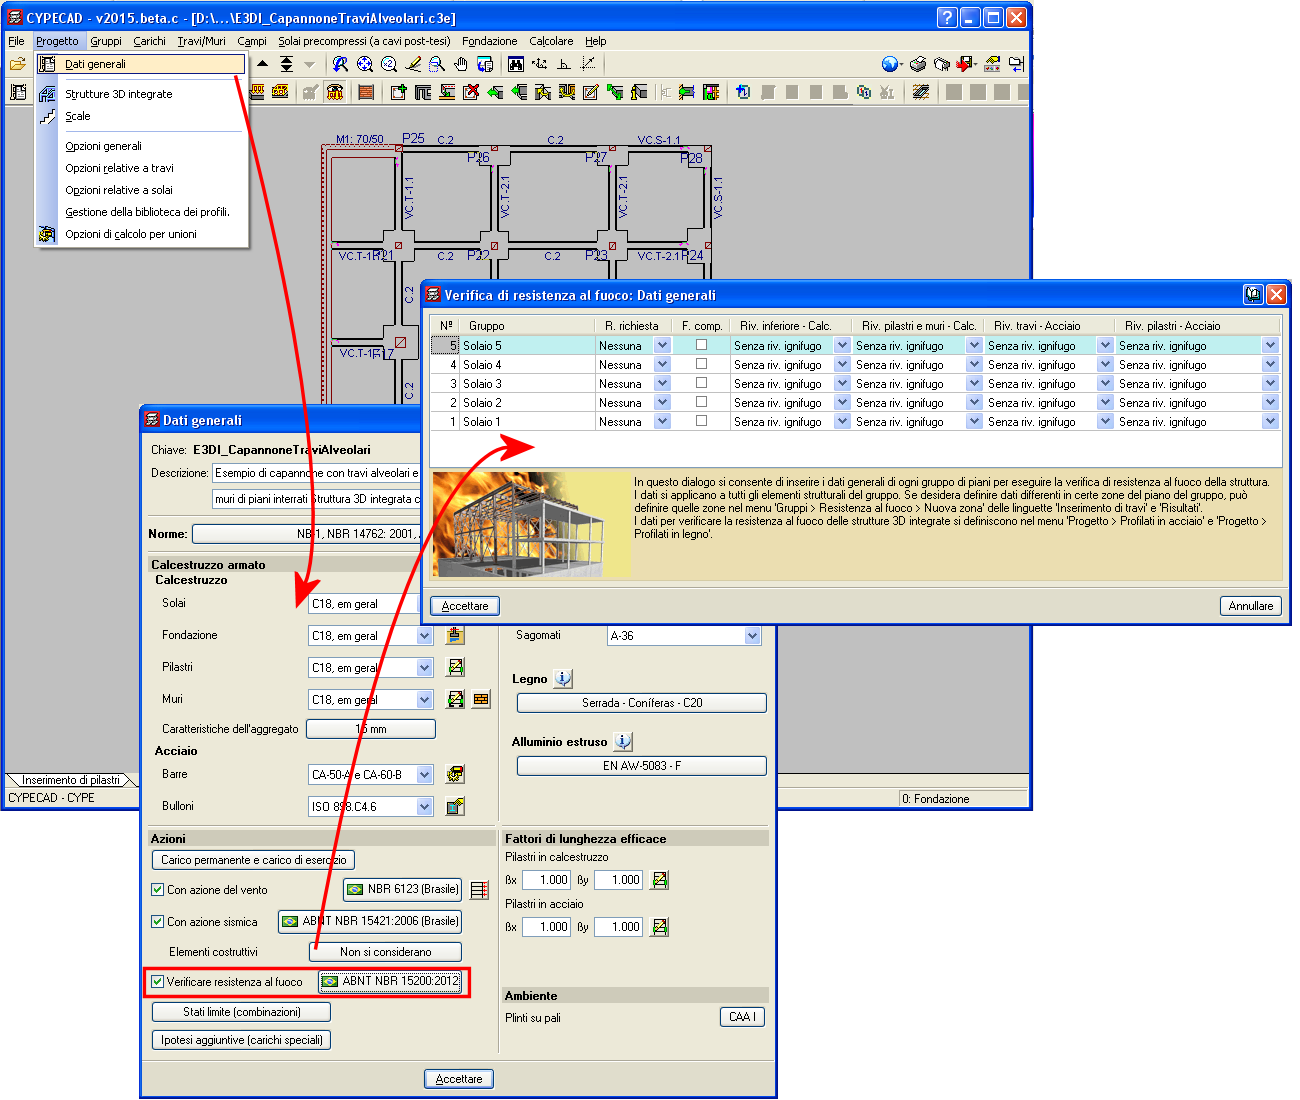Click ßx field under Pilastri in calcestruzzo
Viewport: 1300px width, 1100px height.
pos(546,880)
